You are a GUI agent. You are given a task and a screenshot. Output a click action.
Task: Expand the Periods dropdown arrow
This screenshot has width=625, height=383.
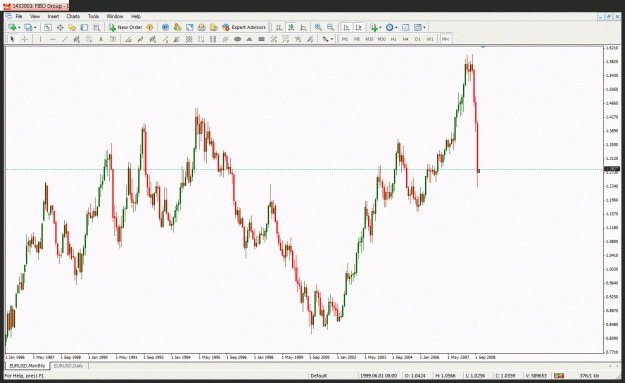pos(396,27)
